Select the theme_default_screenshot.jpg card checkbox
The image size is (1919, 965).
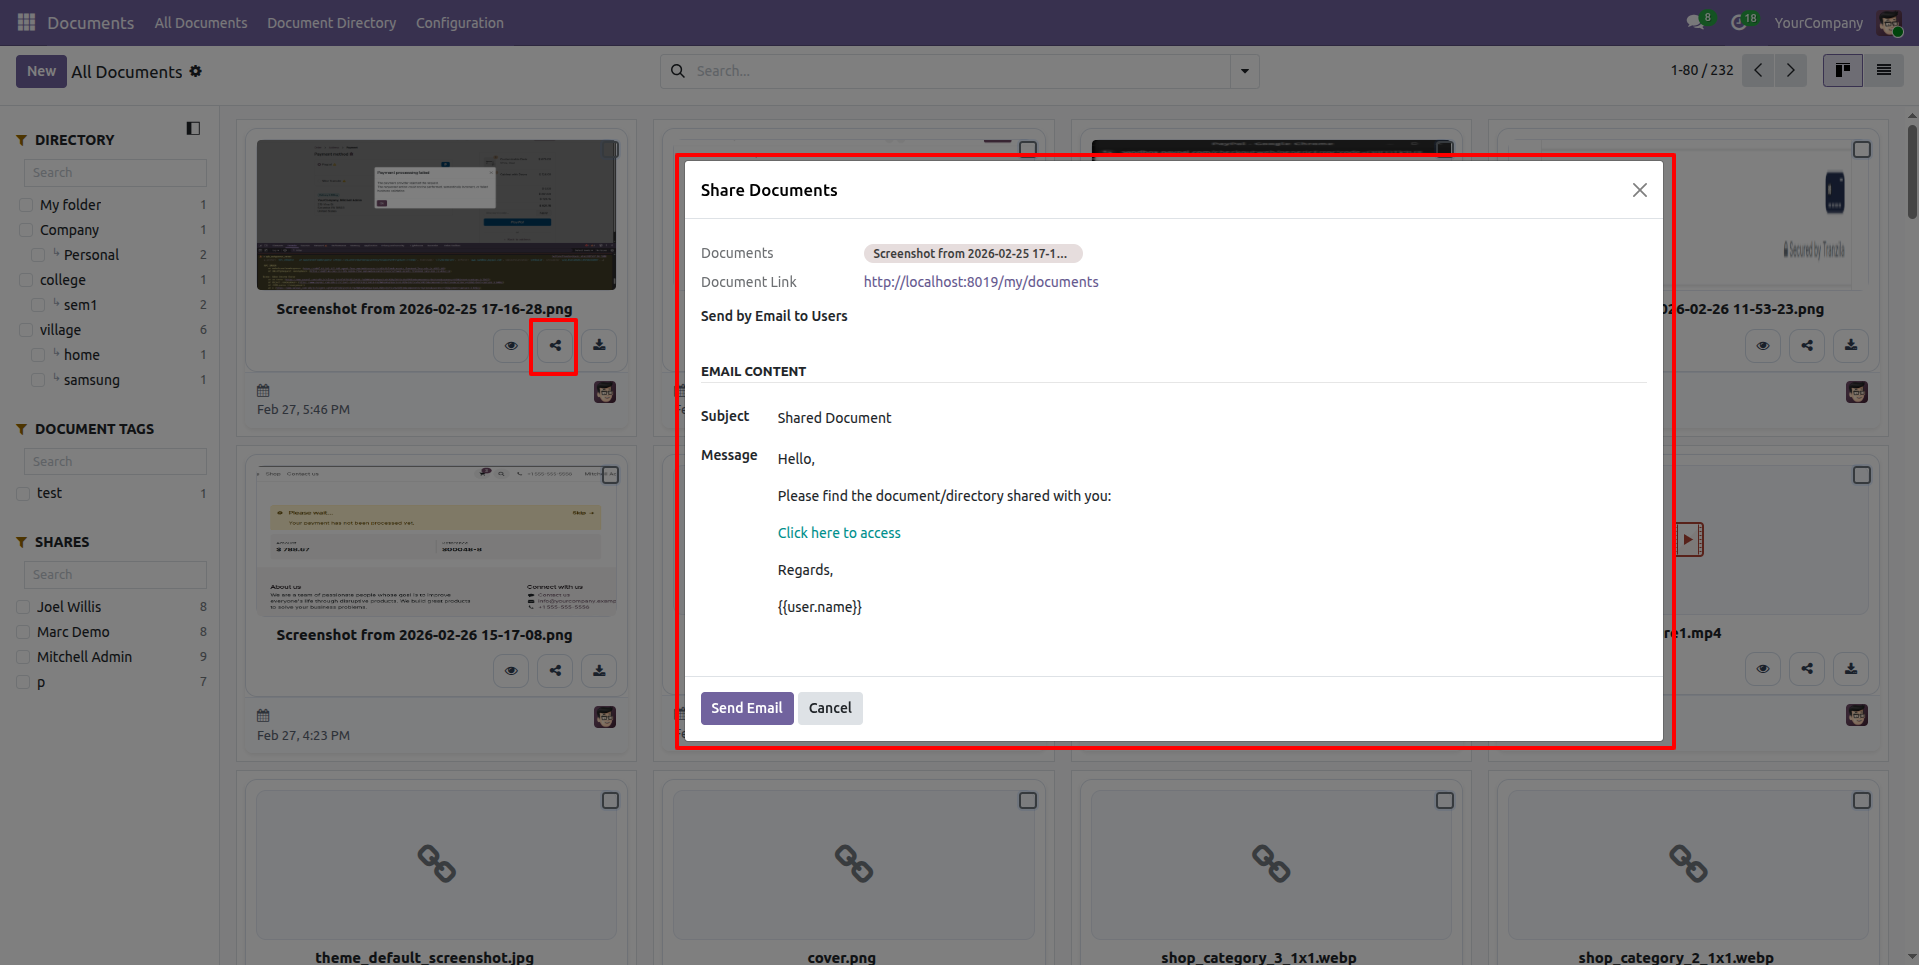(x=610, y=801)
